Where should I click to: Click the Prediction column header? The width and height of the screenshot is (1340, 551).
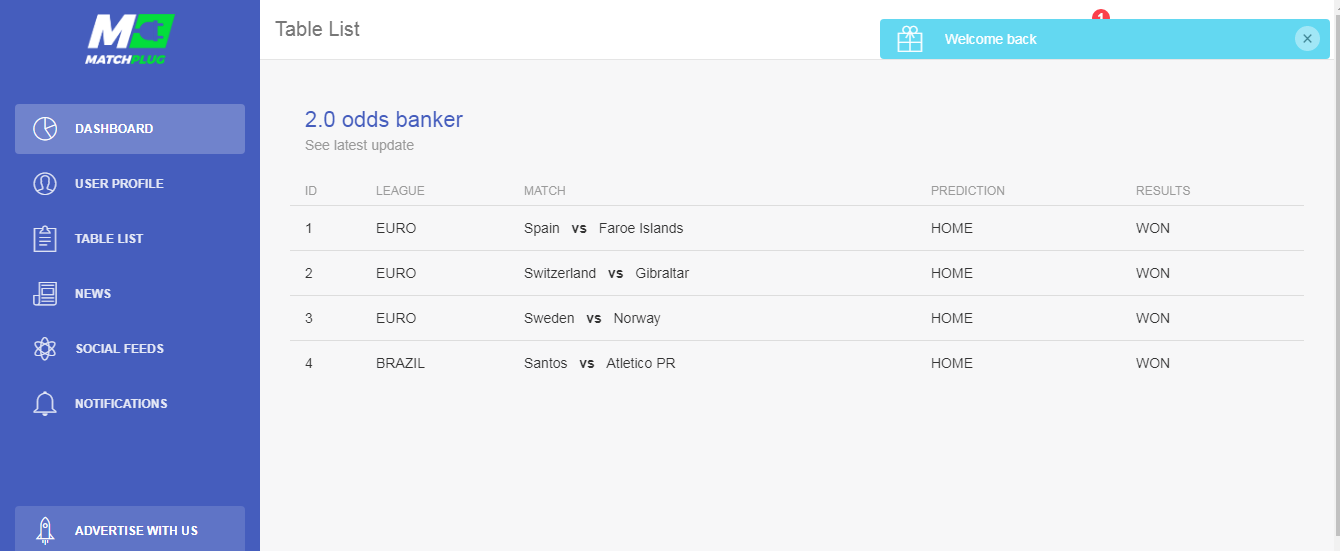click(x=967, y=191)
